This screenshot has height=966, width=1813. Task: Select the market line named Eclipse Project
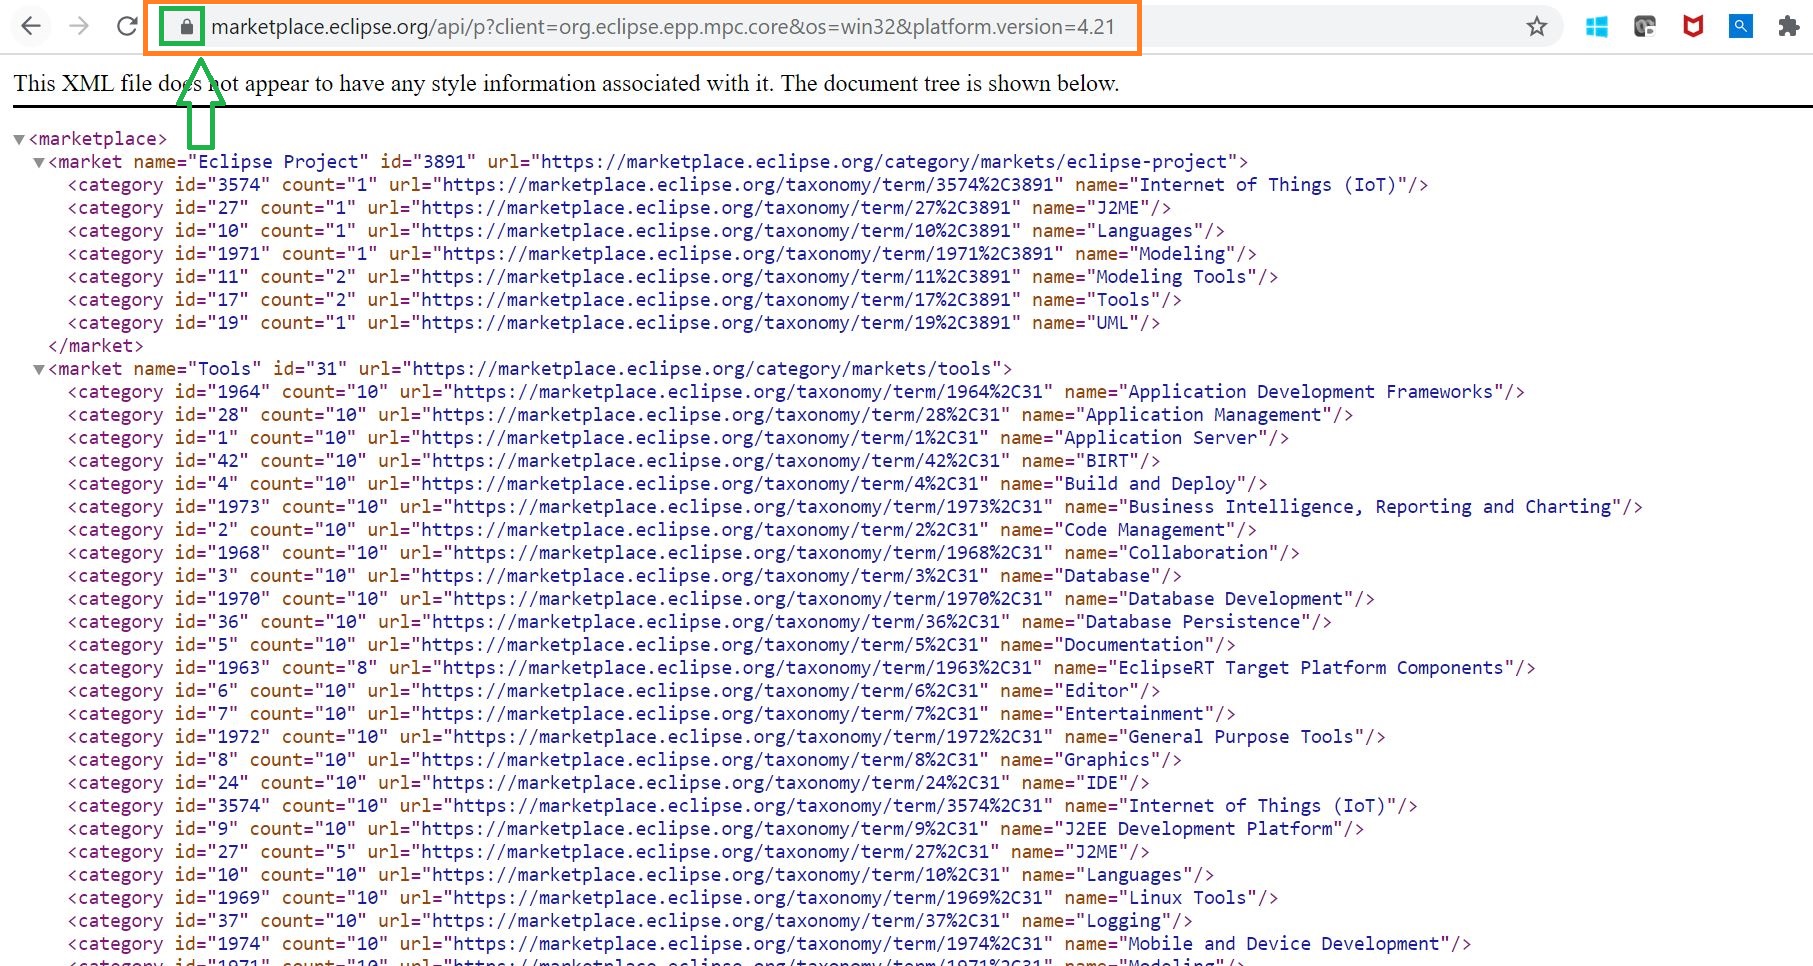coord(648,162)
